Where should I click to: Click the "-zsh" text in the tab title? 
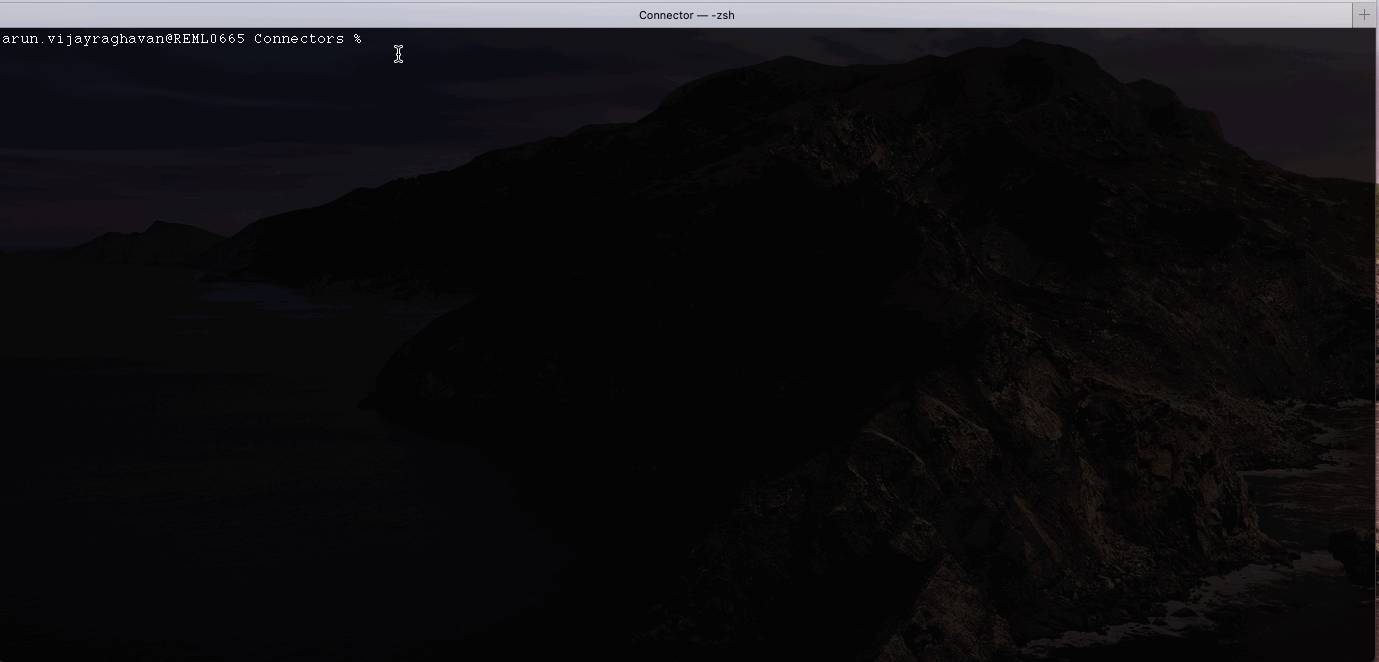[x=723, y=15]
